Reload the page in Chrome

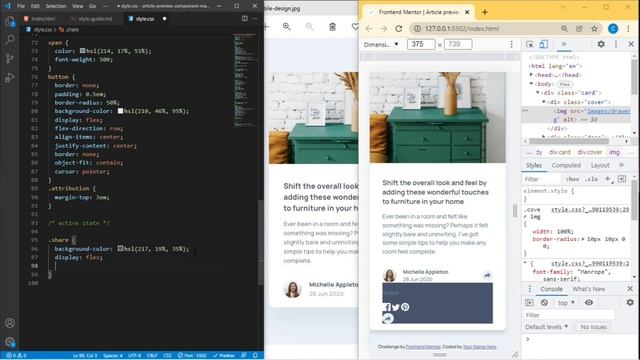(399, 29)
